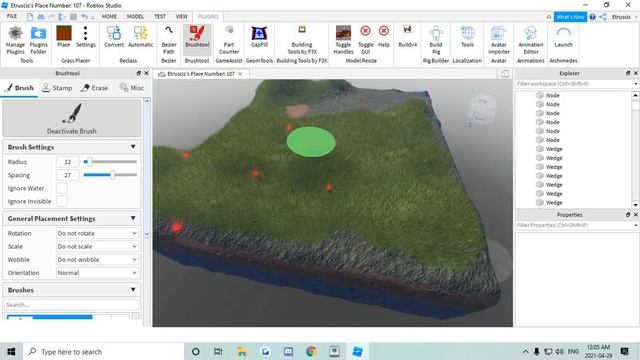Switch to the Stamp tab
640x360 pixels.
click(x=57, y=88)
